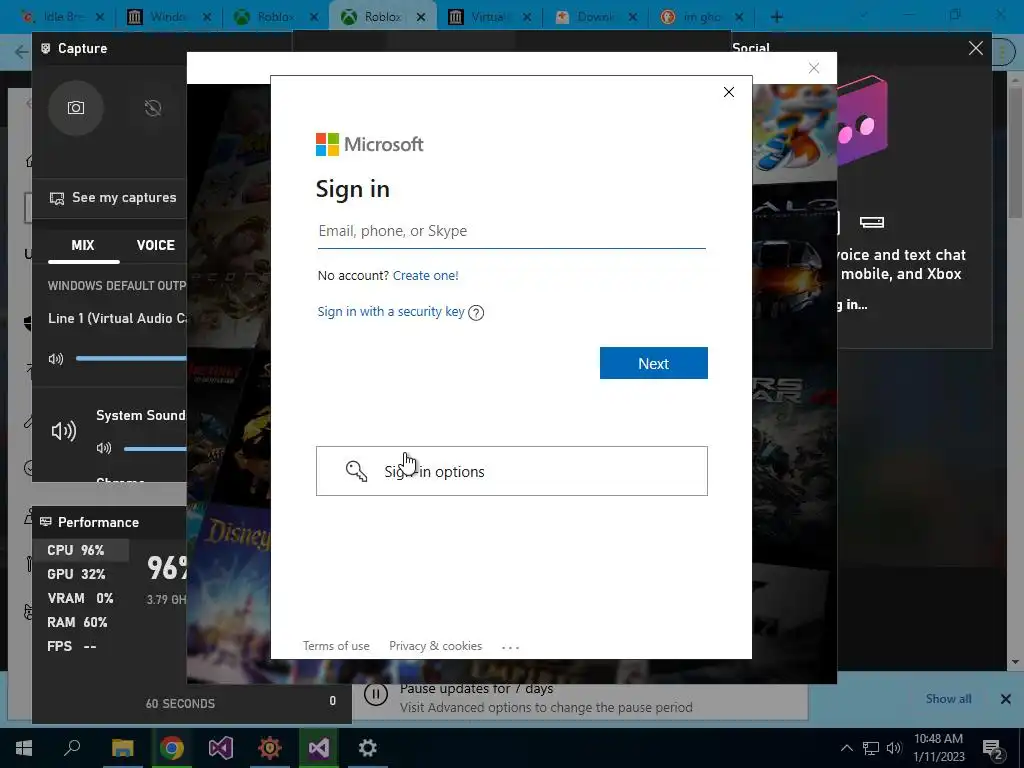Open the Windows Start menu

24,748
